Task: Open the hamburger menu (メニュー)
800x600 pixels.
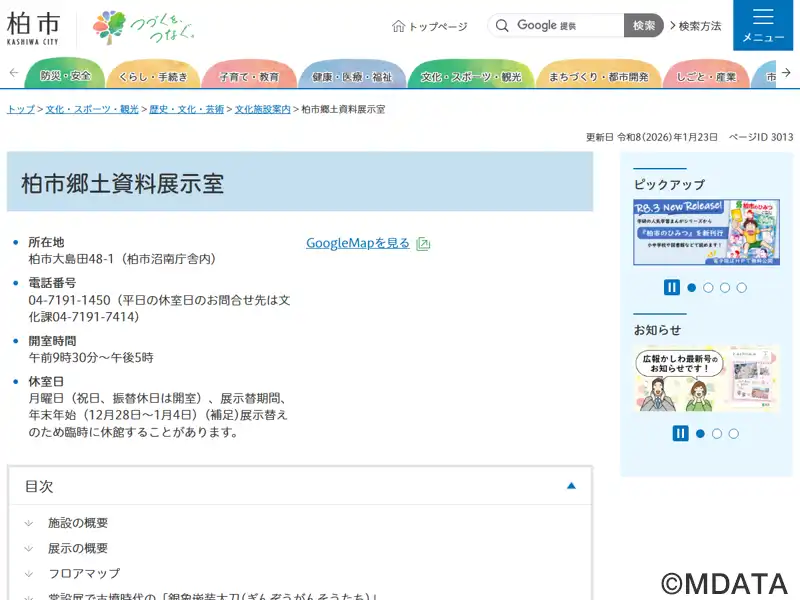Action: (763, 25)
